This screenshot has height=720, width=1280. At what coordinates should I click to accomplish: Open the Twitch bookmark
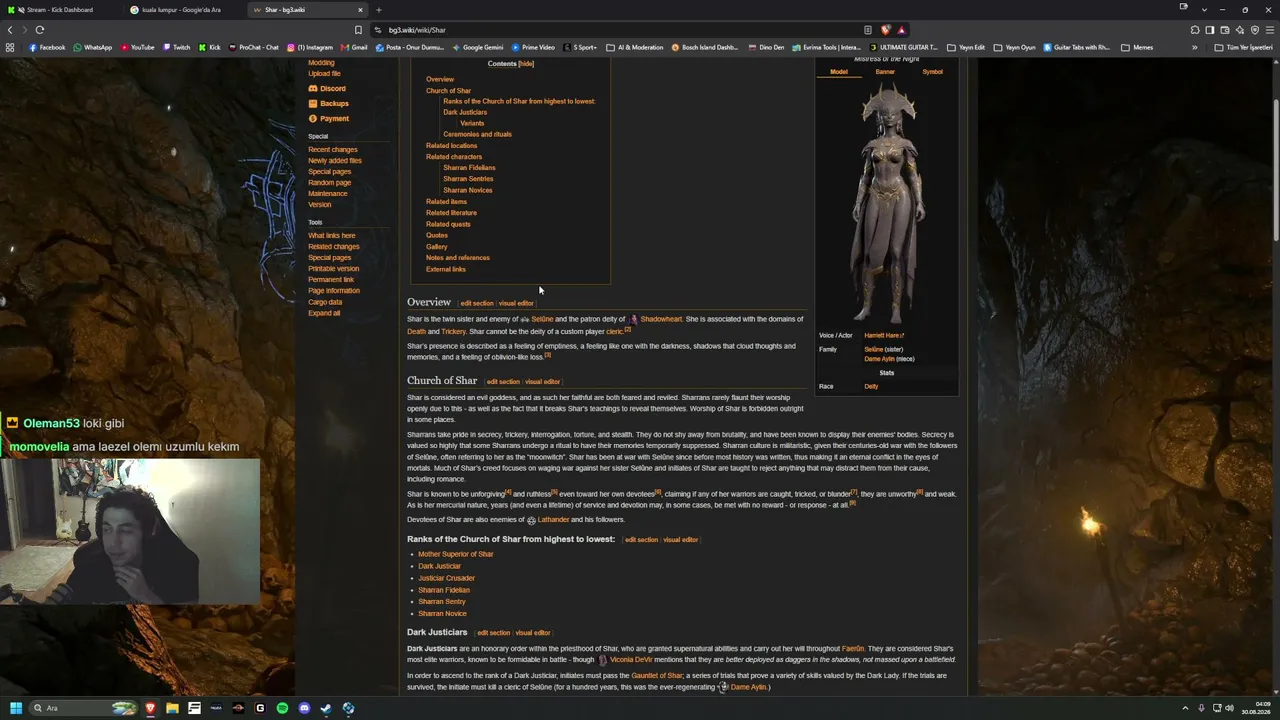point(176,47)
